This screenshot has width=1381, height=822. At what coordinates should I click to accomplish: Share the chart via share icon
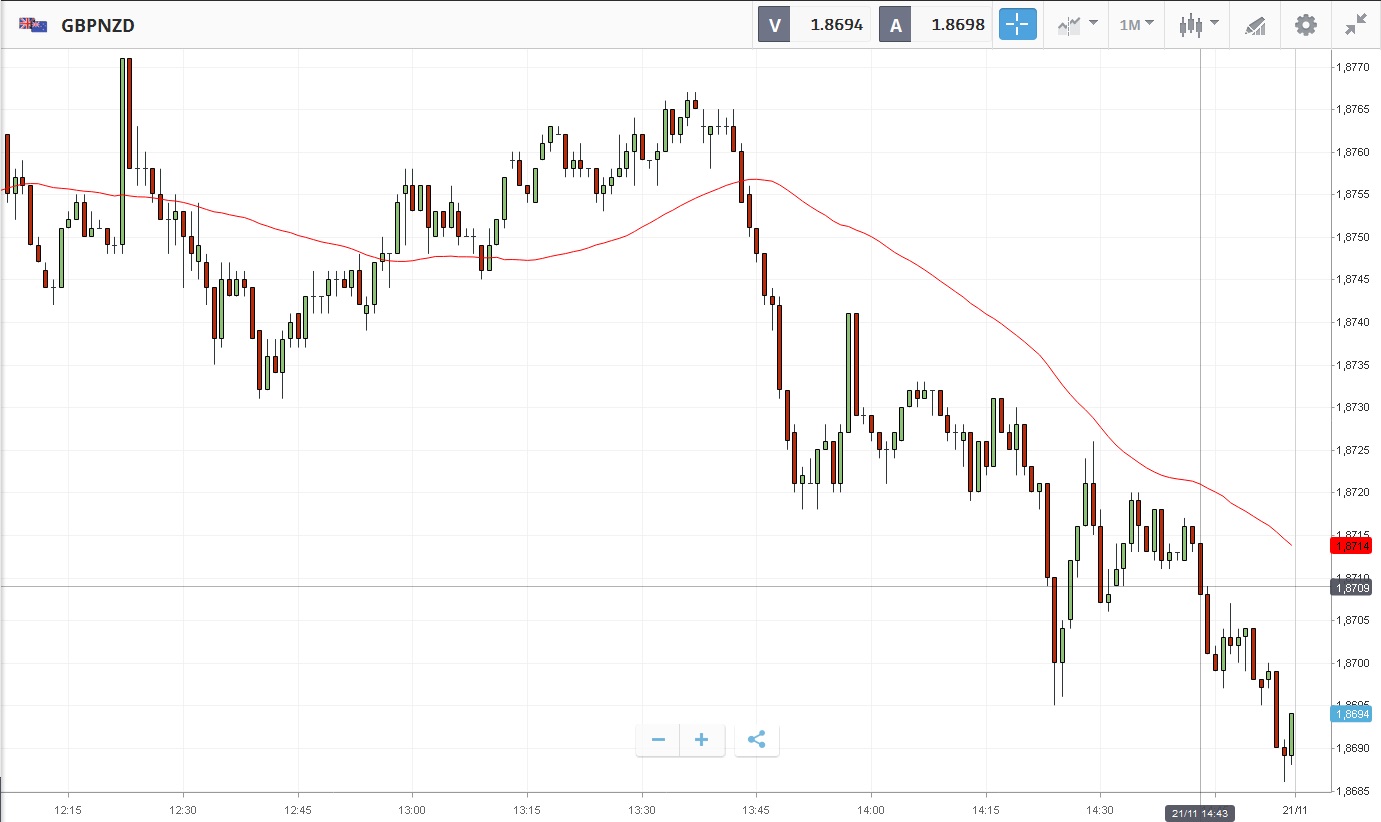[757, 740]
